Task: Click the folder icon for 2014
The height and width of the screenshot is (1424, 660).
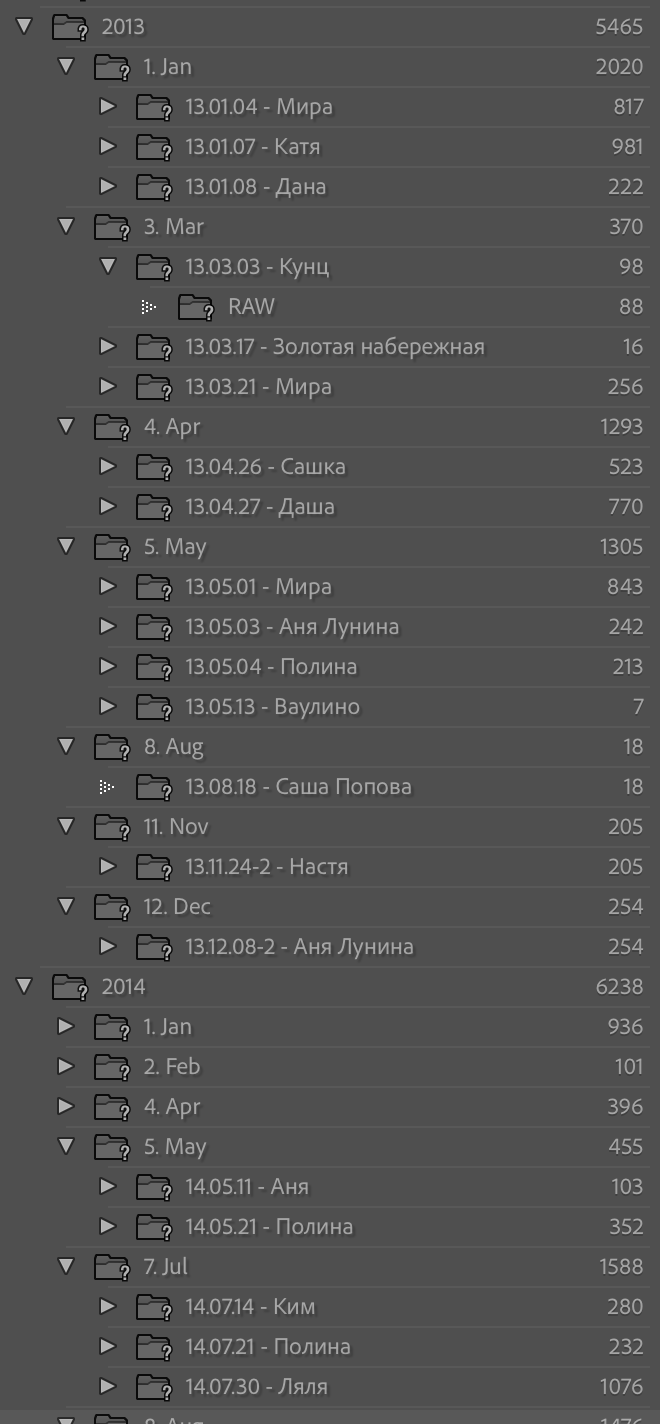Action: (70, 988)
